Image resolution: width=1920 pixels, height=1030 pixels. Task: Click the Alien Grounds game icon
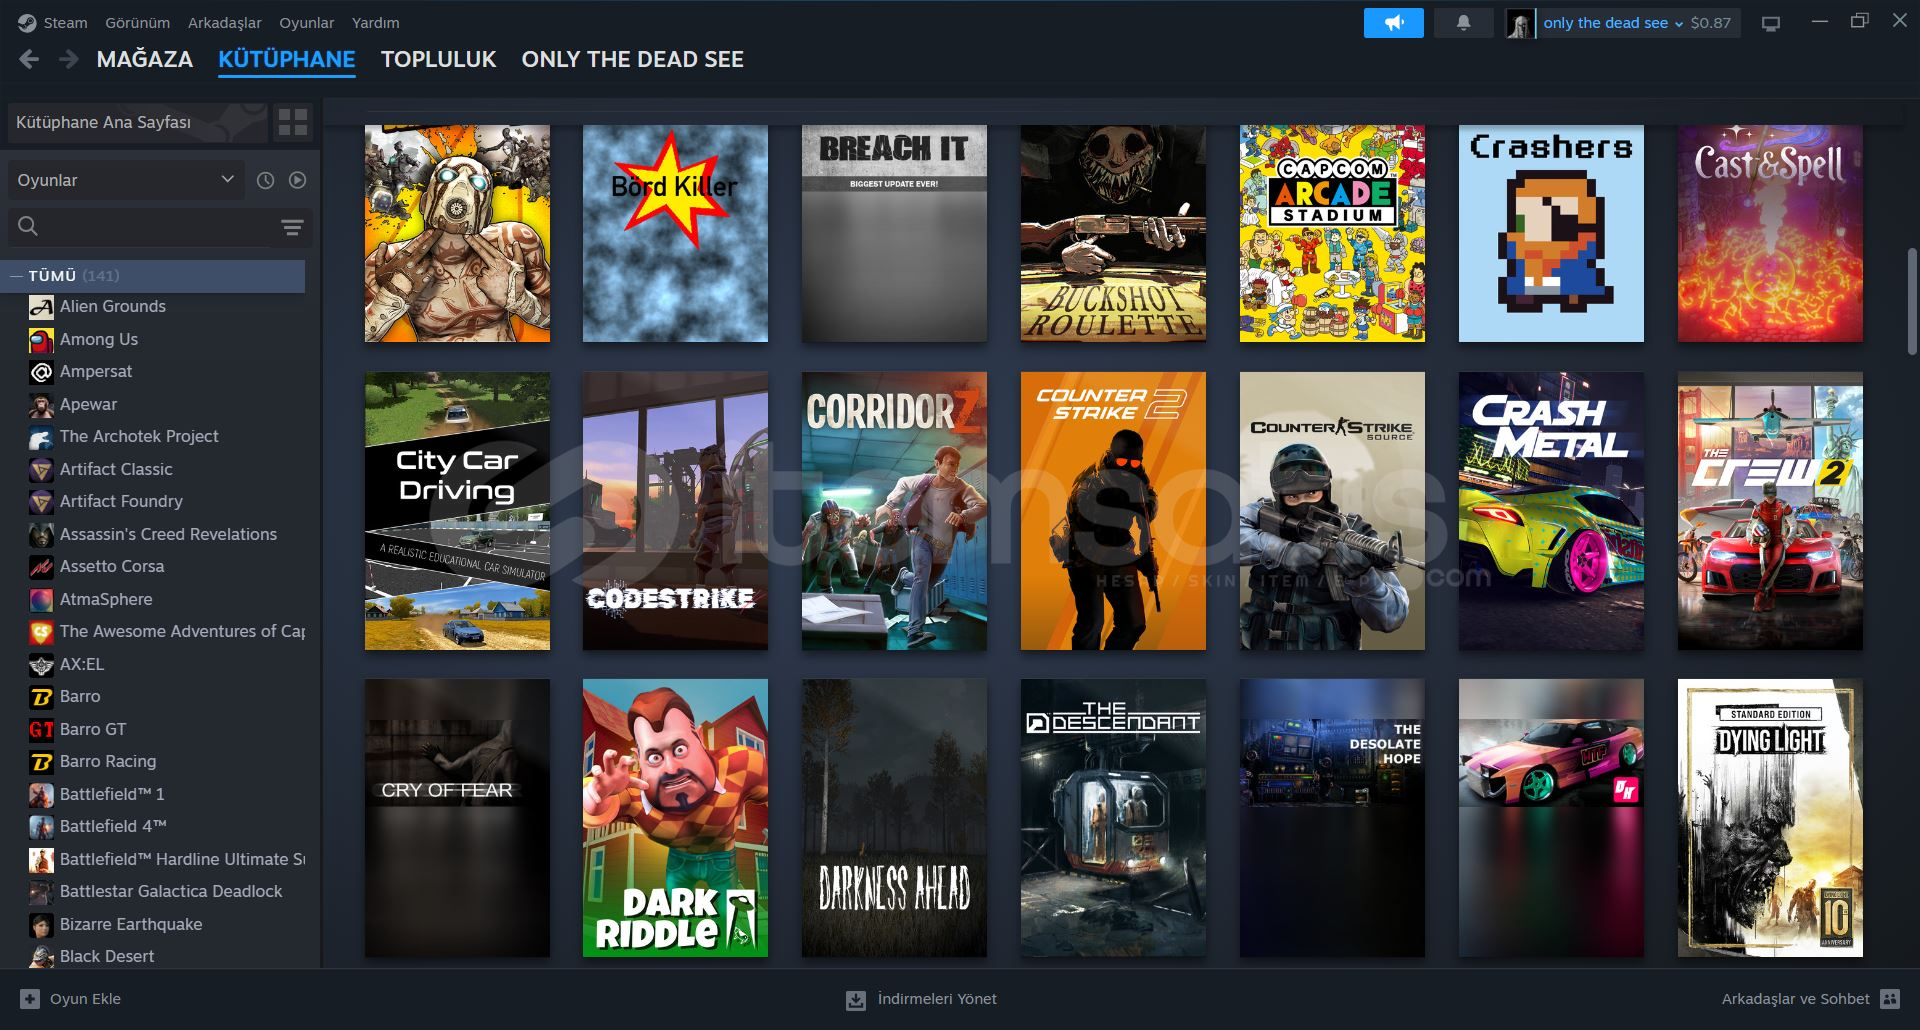click(41, 307)
